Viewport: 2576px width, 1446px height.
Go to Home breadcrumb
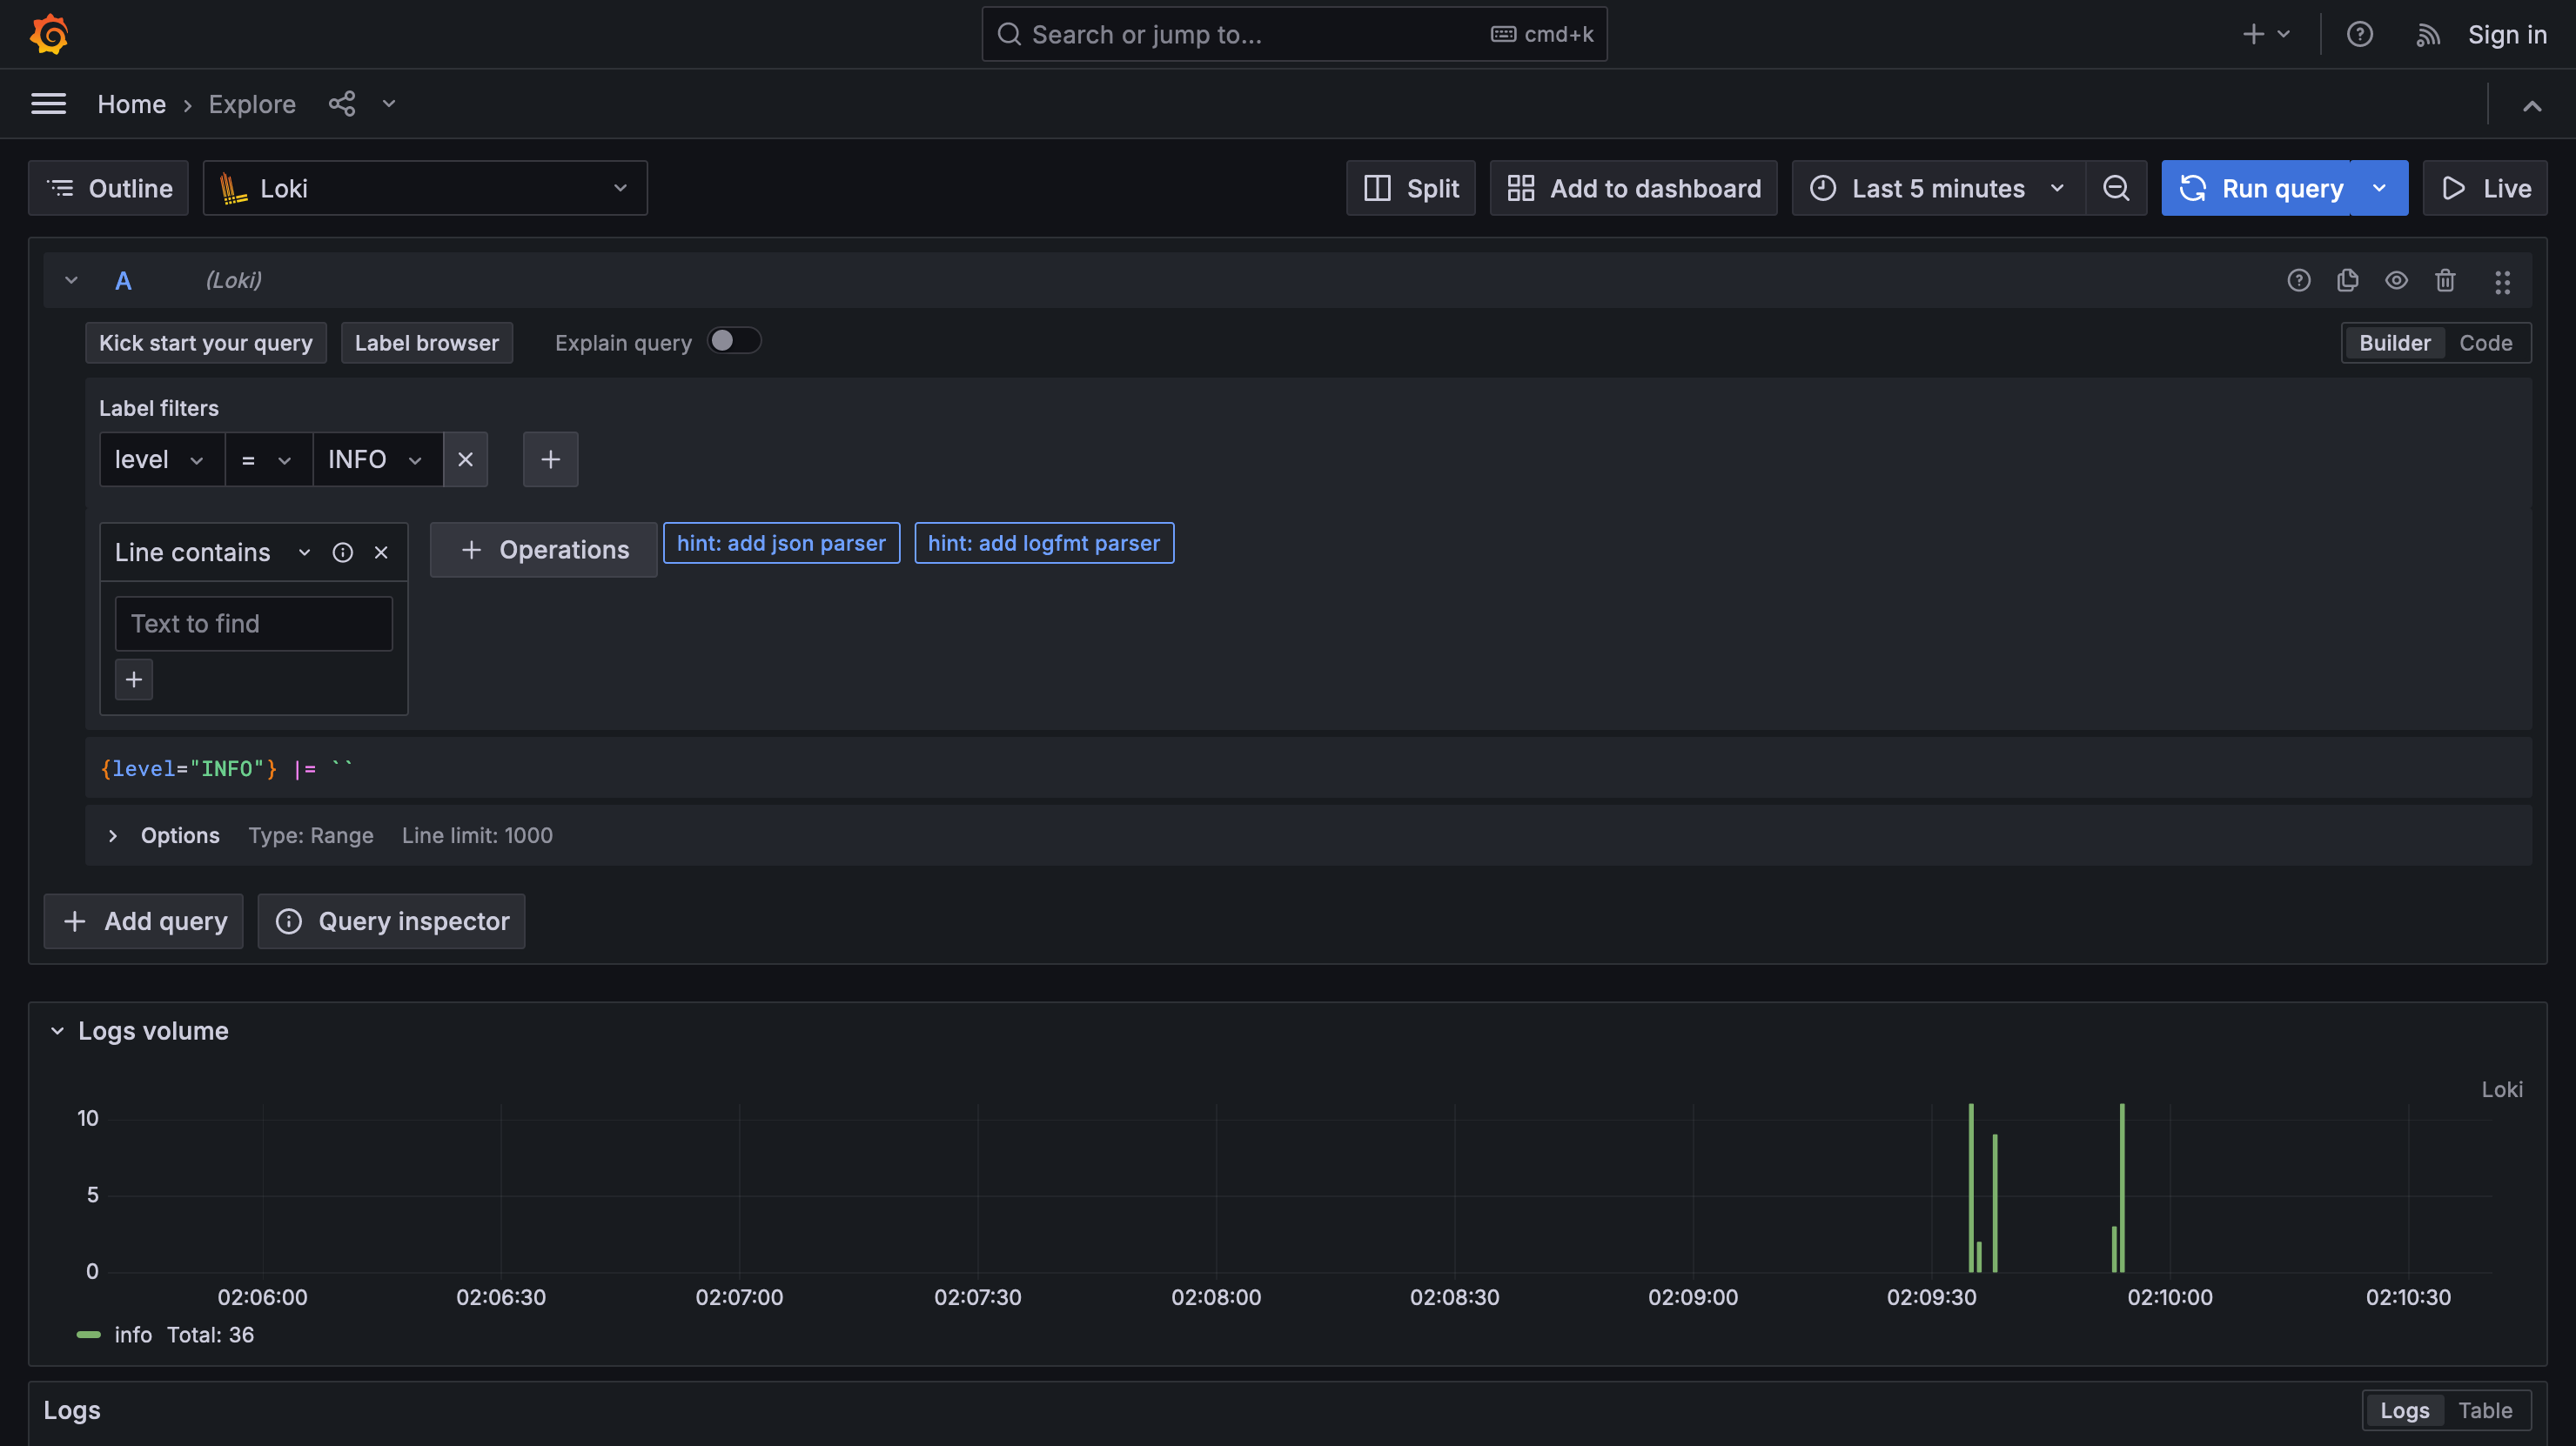(x=131, y=104)
